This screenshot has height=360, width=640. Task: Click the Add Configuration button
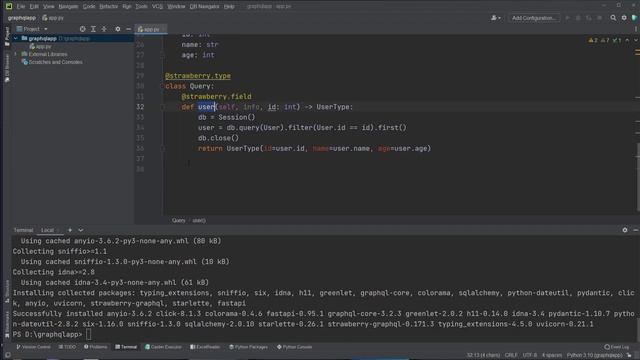pos(533,18)
